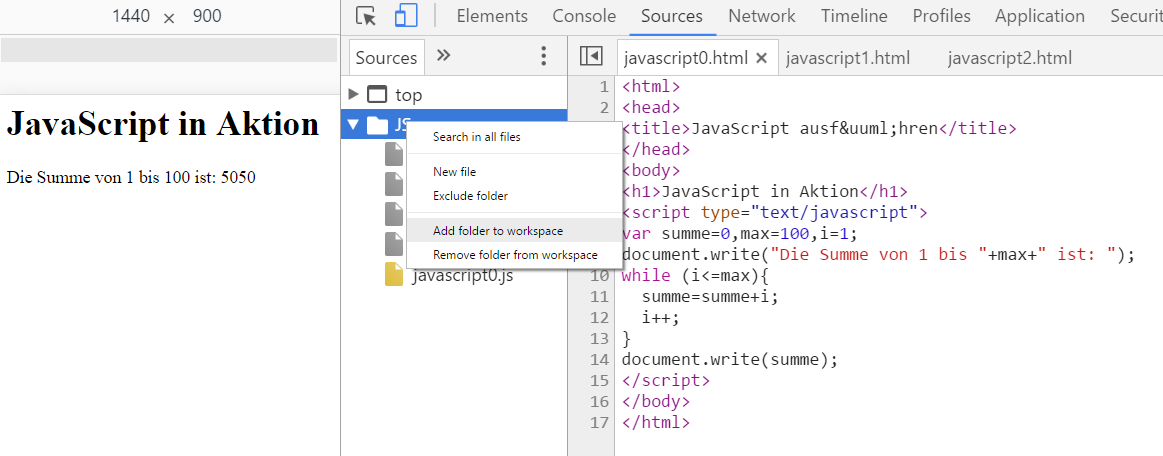The image size is (1163, 456).
Task: Switch to the Timeline tab
Action: point(854,16)
